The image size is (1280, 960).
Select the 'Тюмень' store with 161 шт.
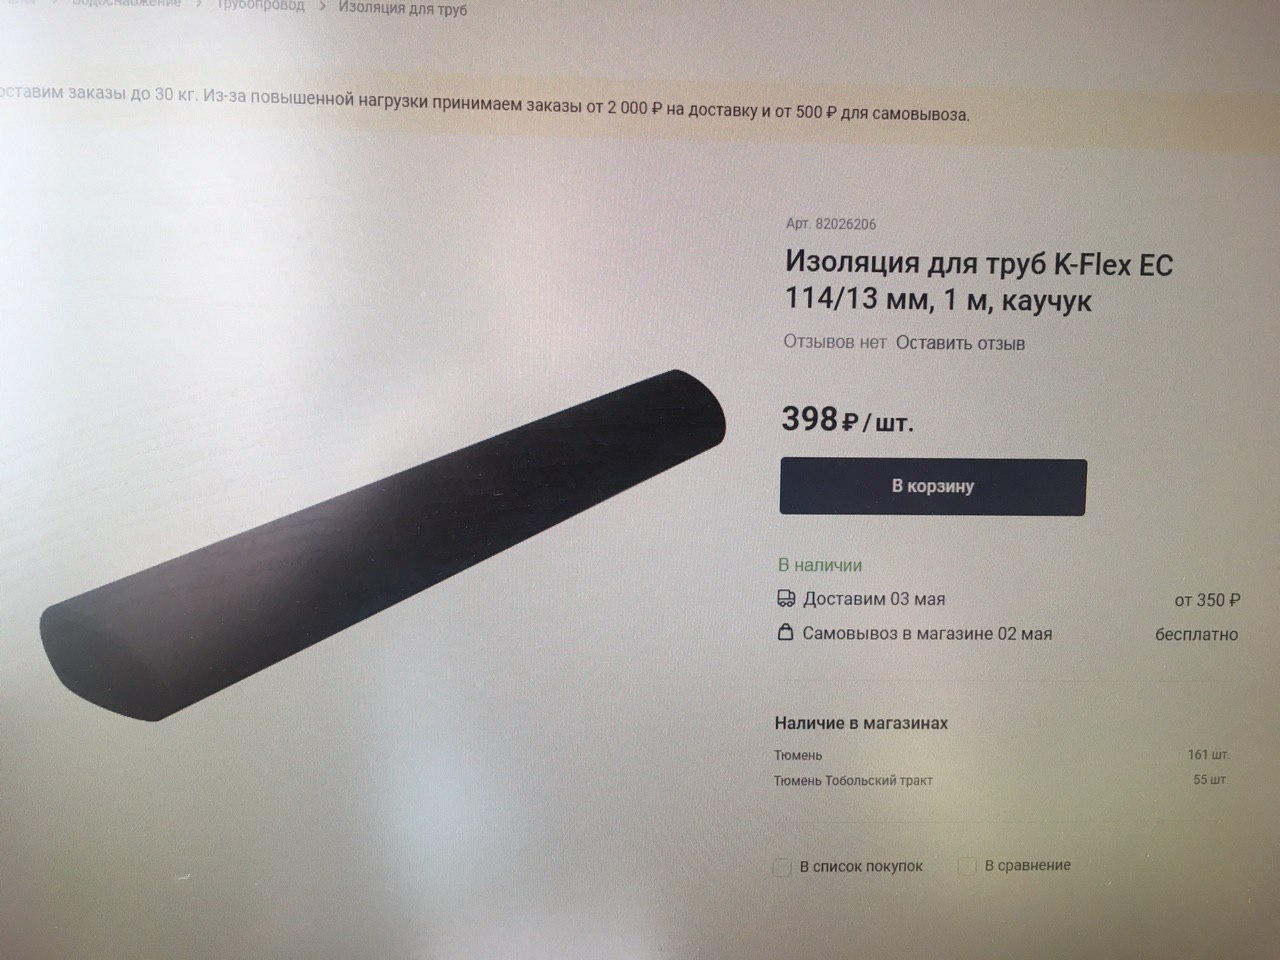[1002, 755]
